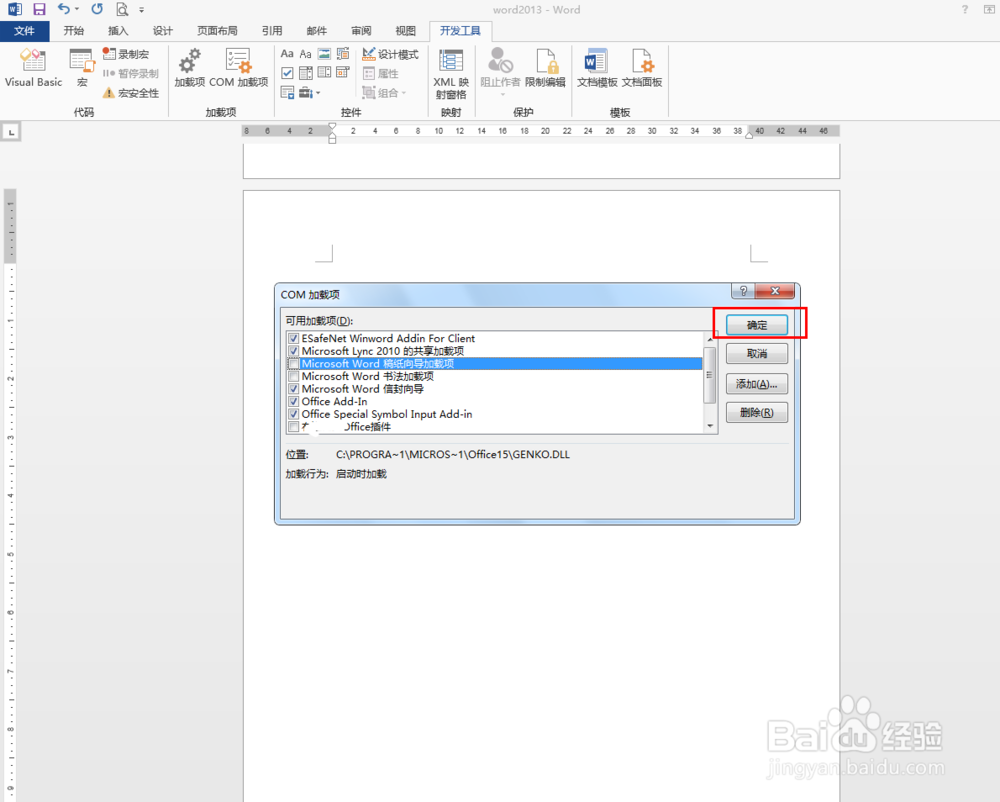Insert picture content control
Screen dimensions: 1000x802
click(325, 54)
